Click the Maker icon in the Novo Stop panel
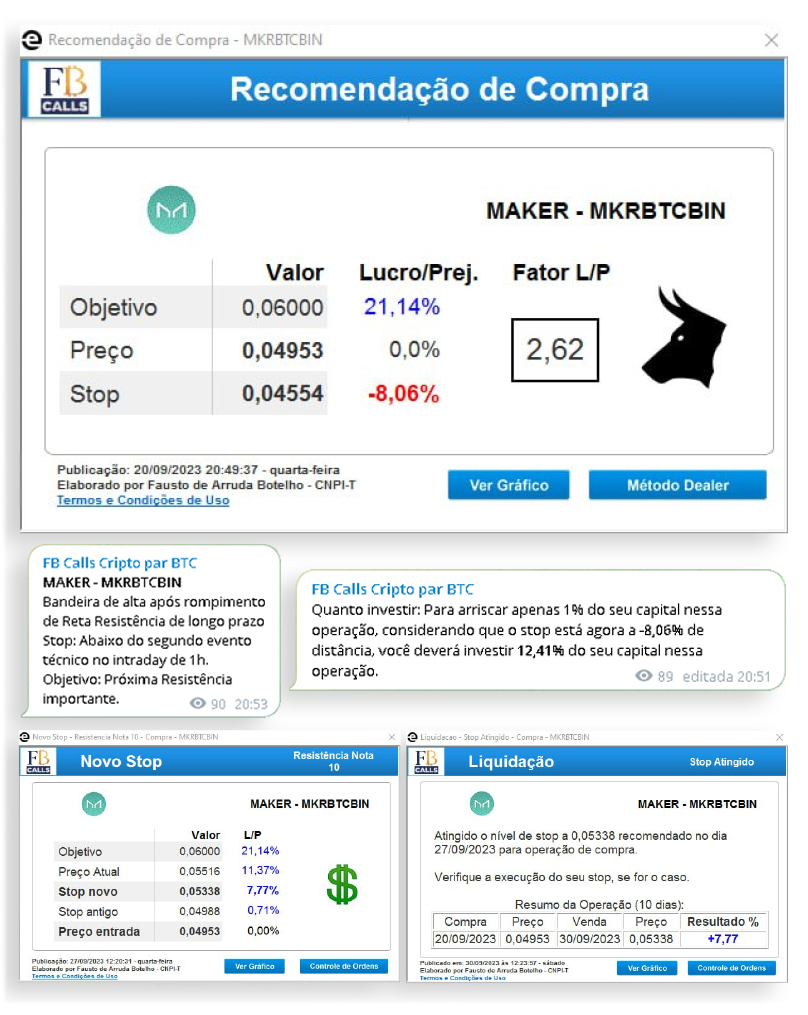This screenshot has width=808, height=1015. pyautogui.click(x=93, y=803)
